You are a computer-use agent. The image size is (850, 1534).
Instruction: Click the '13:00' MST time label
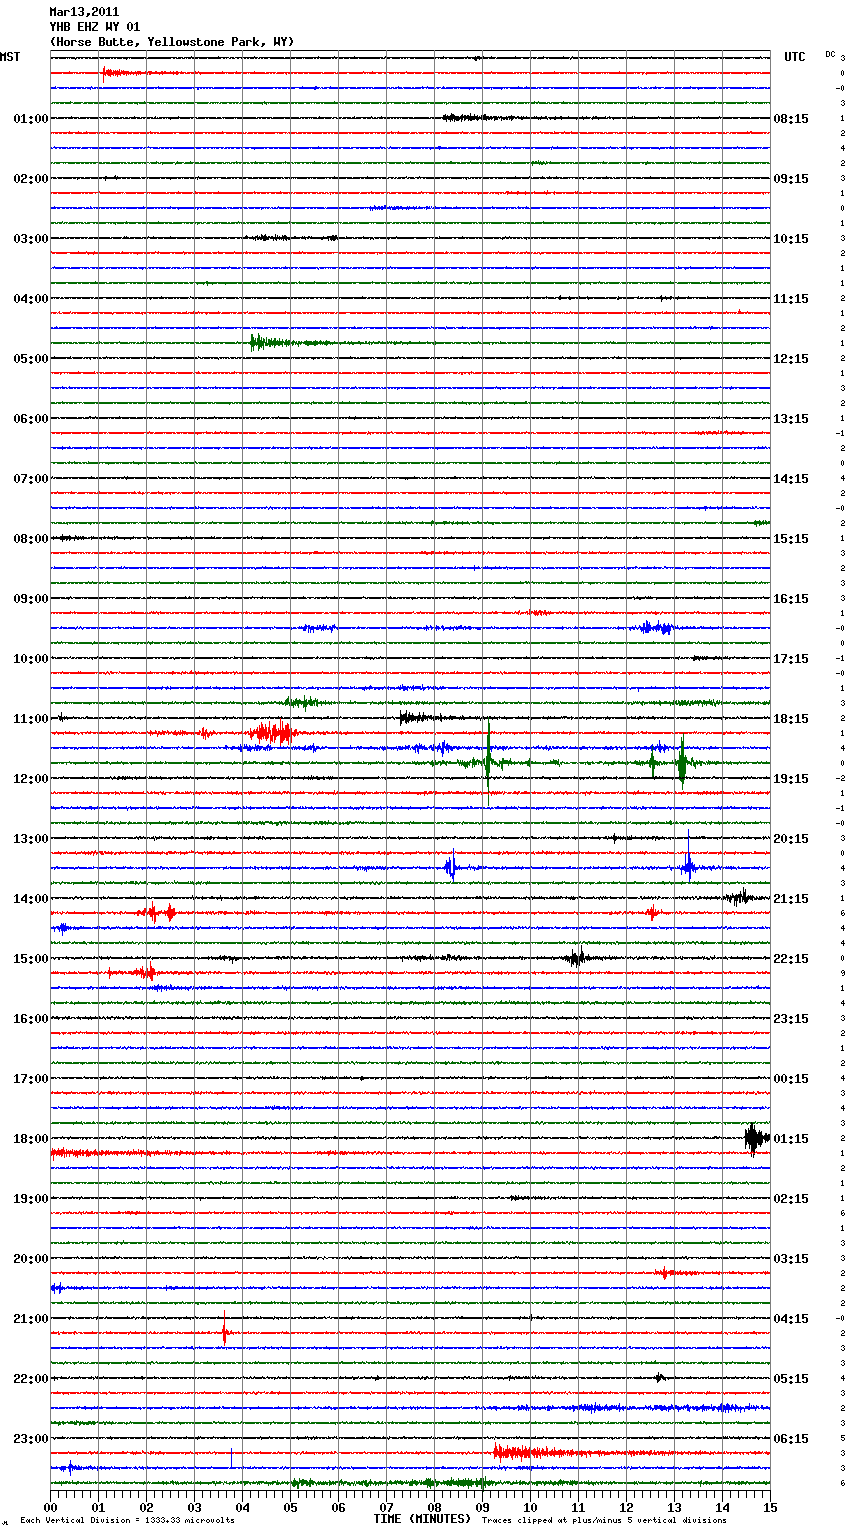point(31,839)
